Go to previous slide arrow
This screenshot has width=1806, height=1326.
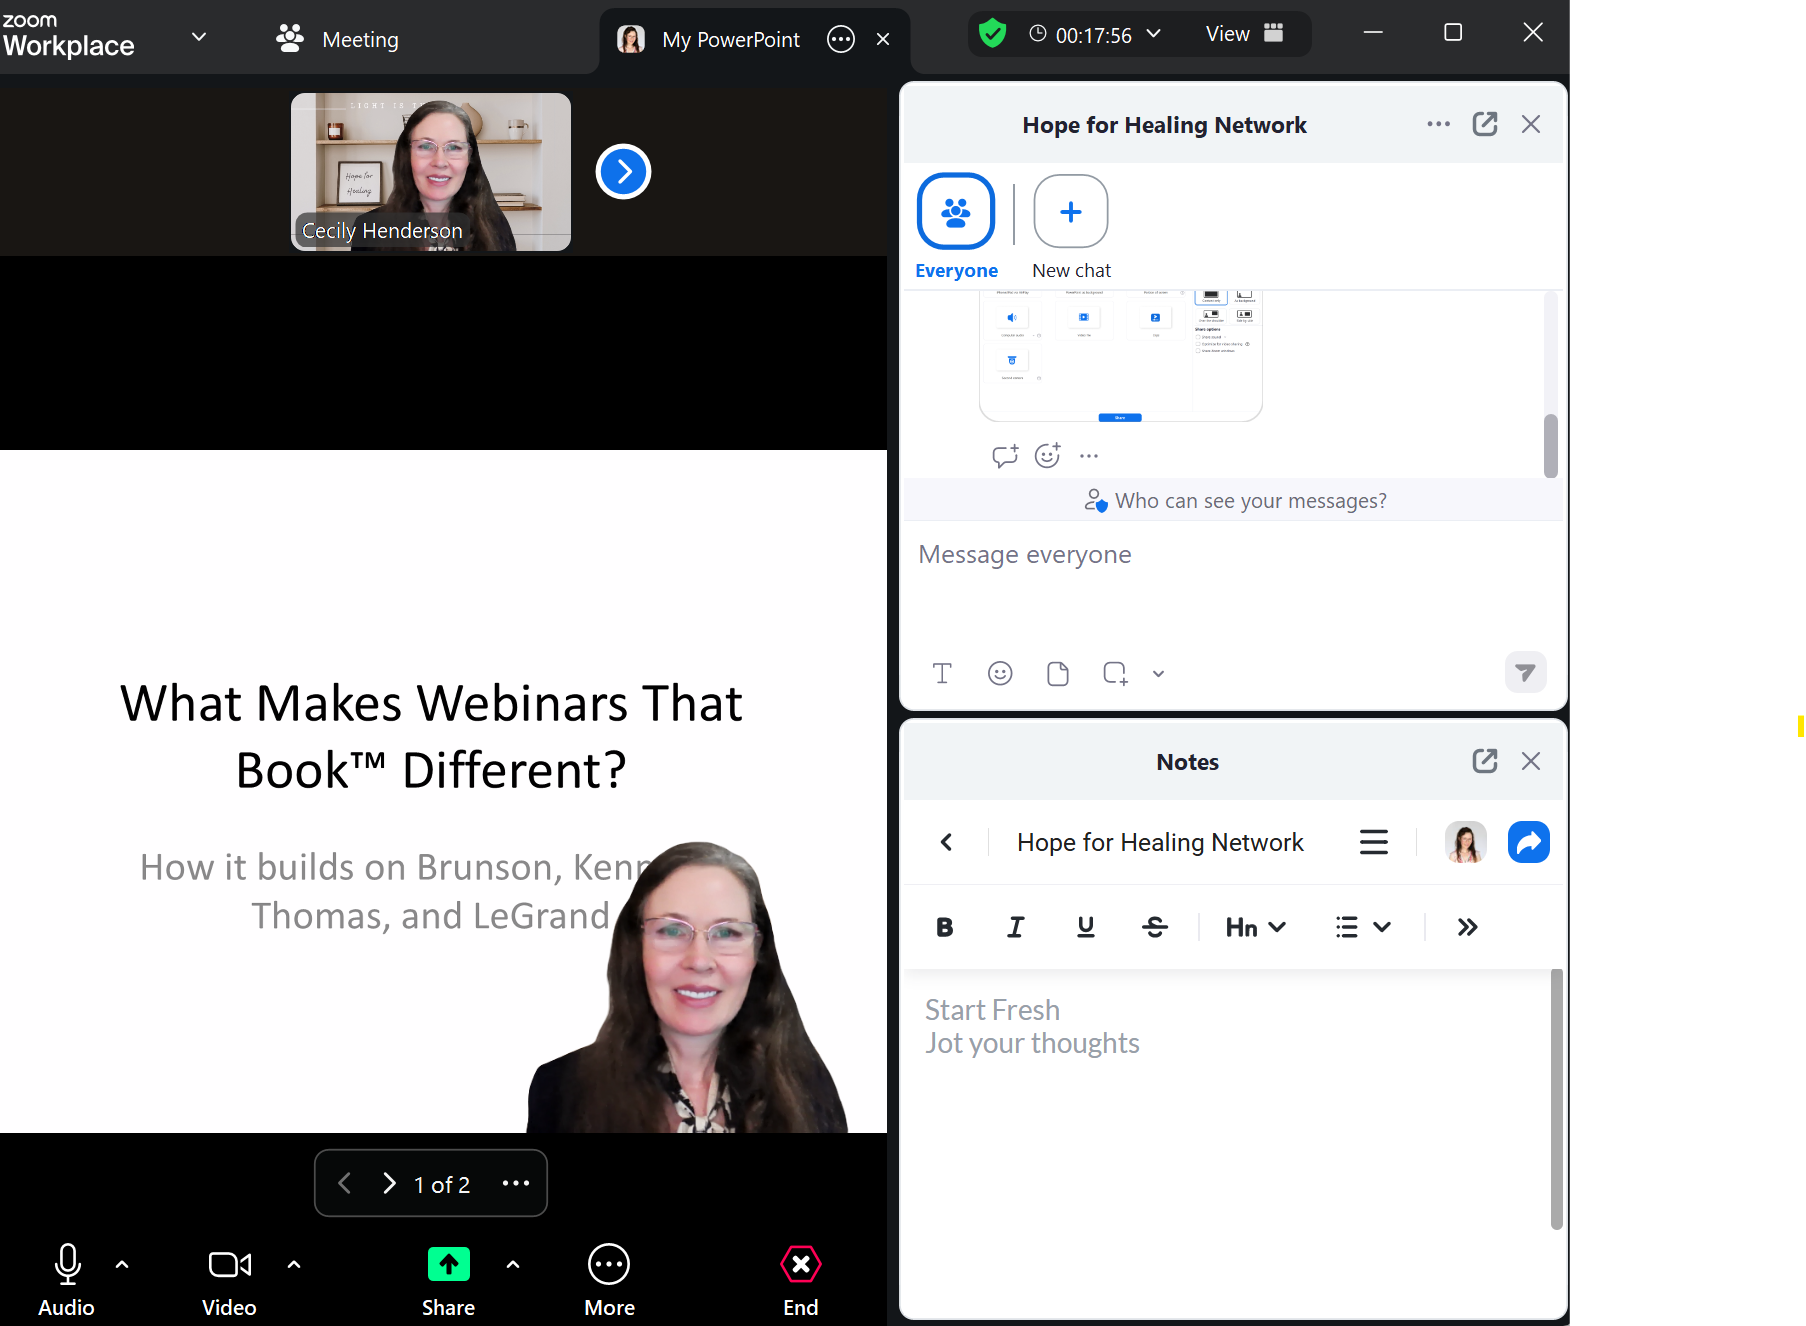pos(344,1184)
